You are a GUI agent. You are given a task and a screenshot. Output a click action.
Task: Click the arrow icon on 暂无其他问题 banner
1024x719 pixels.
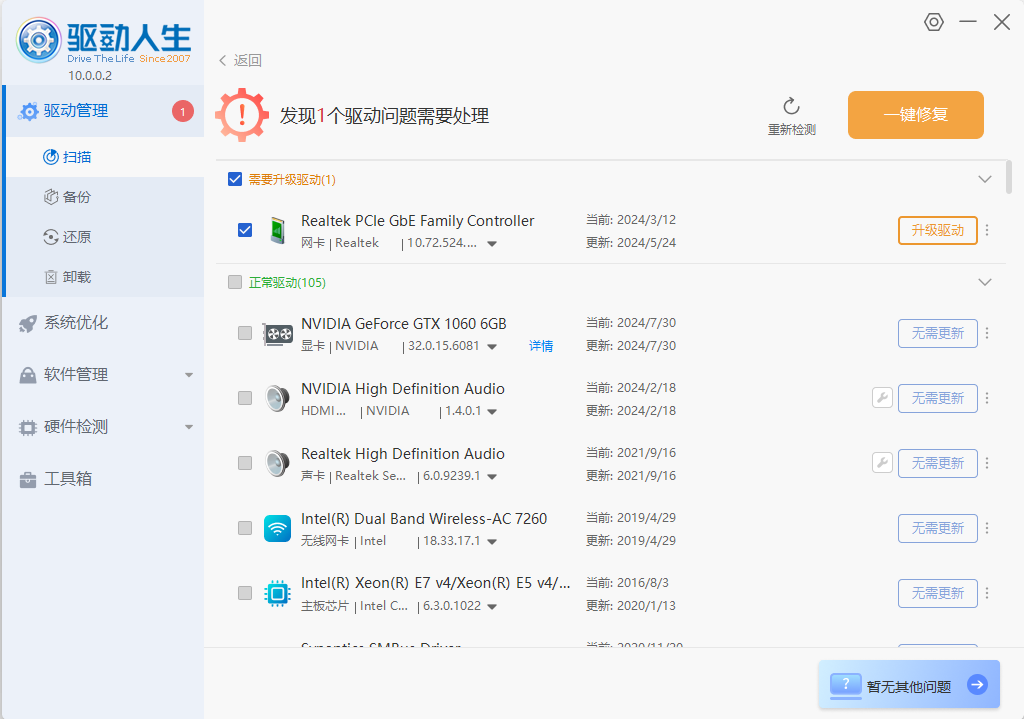(x=977, y=685)
